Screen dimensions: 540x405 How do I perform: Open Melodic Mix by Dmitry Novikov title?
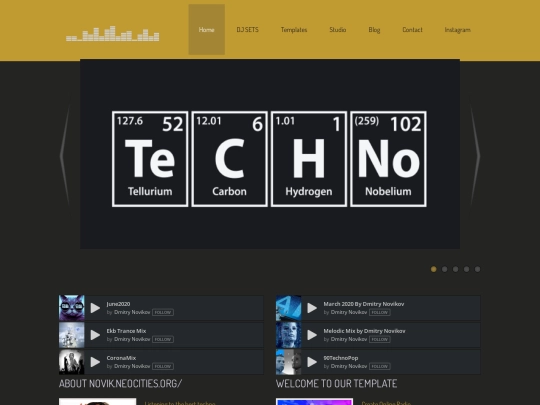[x=364, y=331]
